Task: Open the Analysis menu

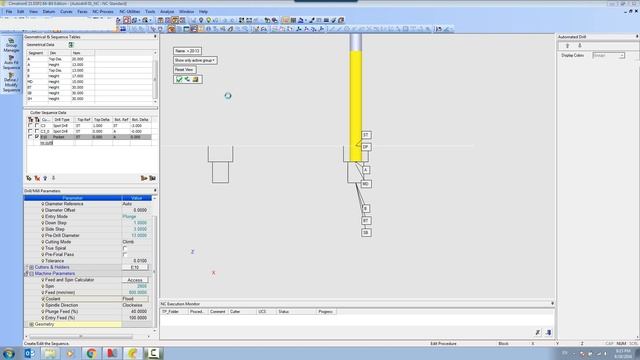Action: [x=167, y=11]
